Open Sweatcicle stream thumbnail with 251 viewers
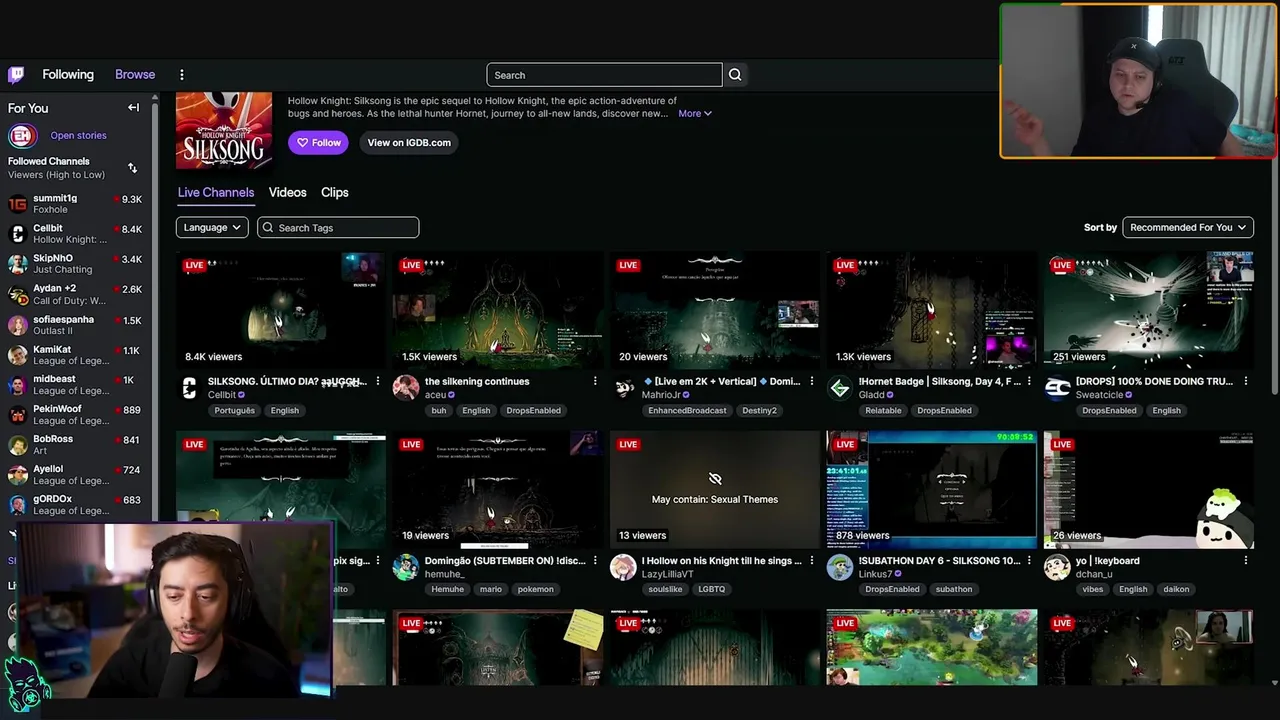The width and height of the screenshot is (1280, 720). (1148, 310)
